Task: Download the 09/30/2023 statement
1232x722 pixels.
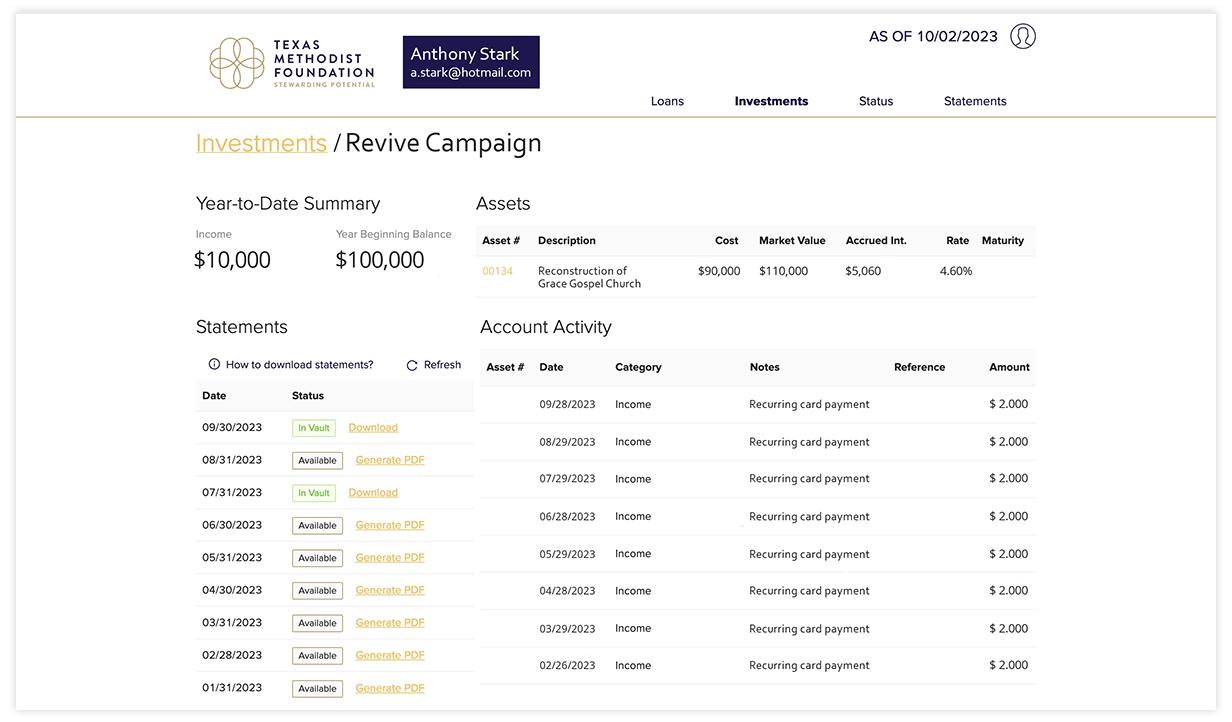Action: click(x=373, y=428)
